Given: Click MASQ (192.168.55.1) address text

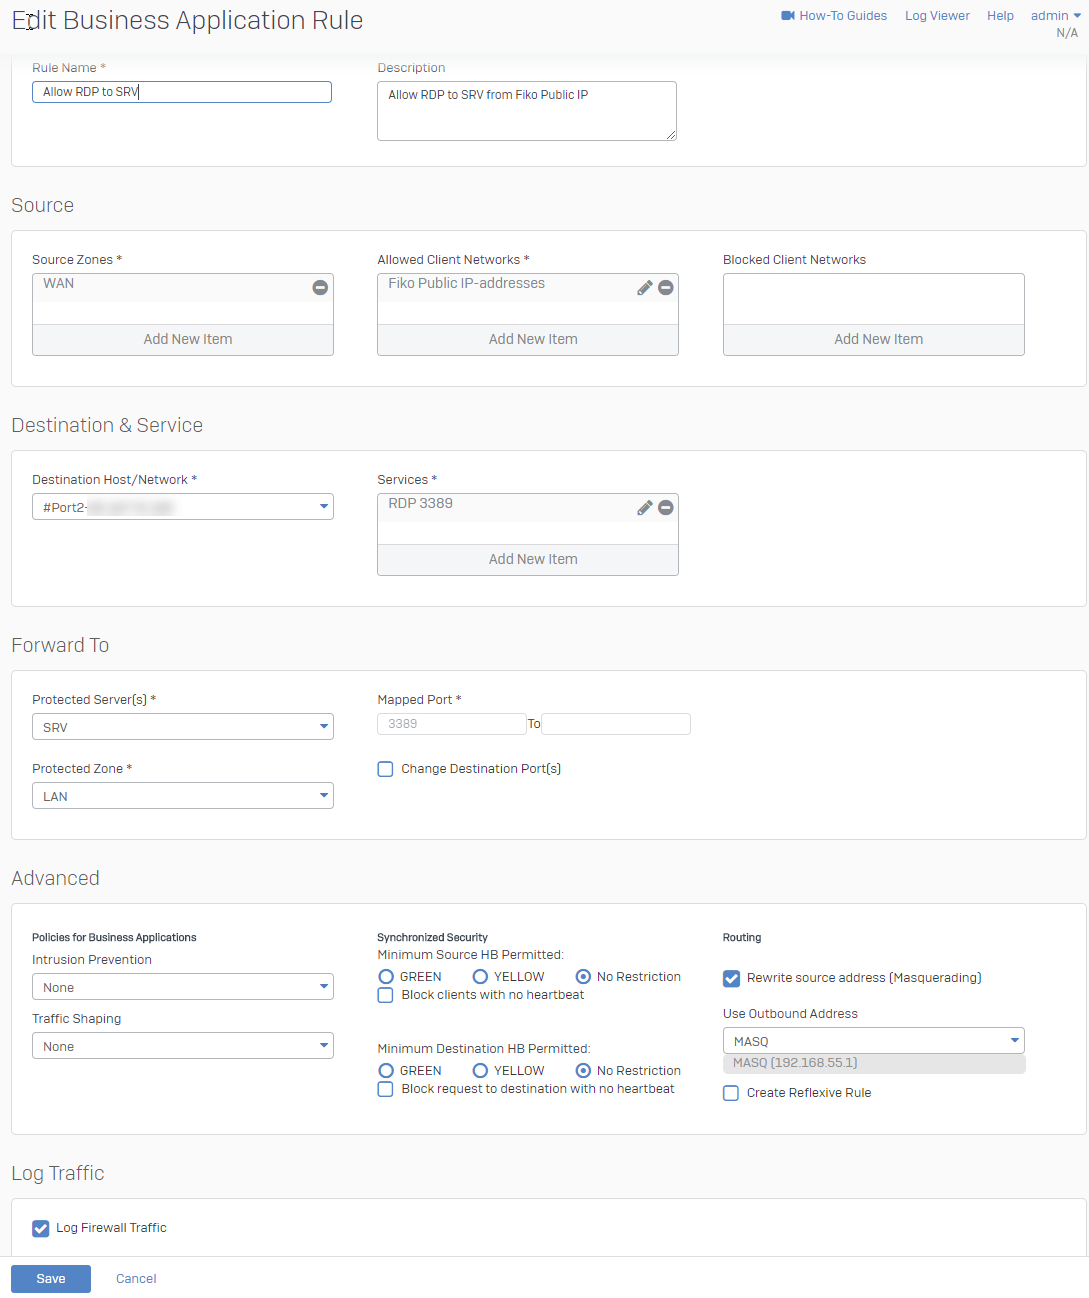Looking at the screenshot, I should point(795,1063).
